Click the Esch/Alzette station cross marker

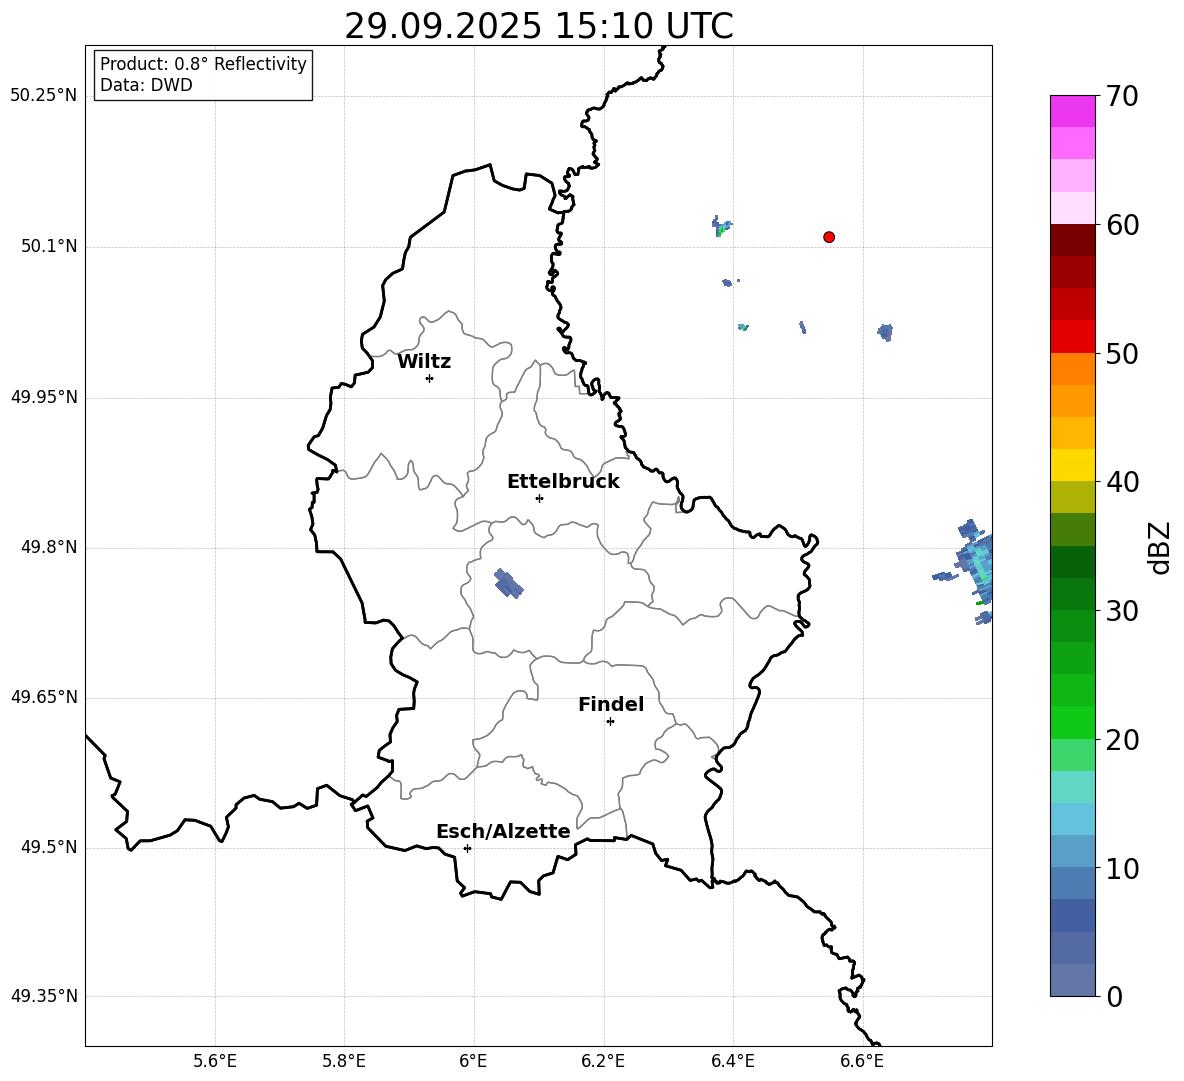tap(467, 848)
